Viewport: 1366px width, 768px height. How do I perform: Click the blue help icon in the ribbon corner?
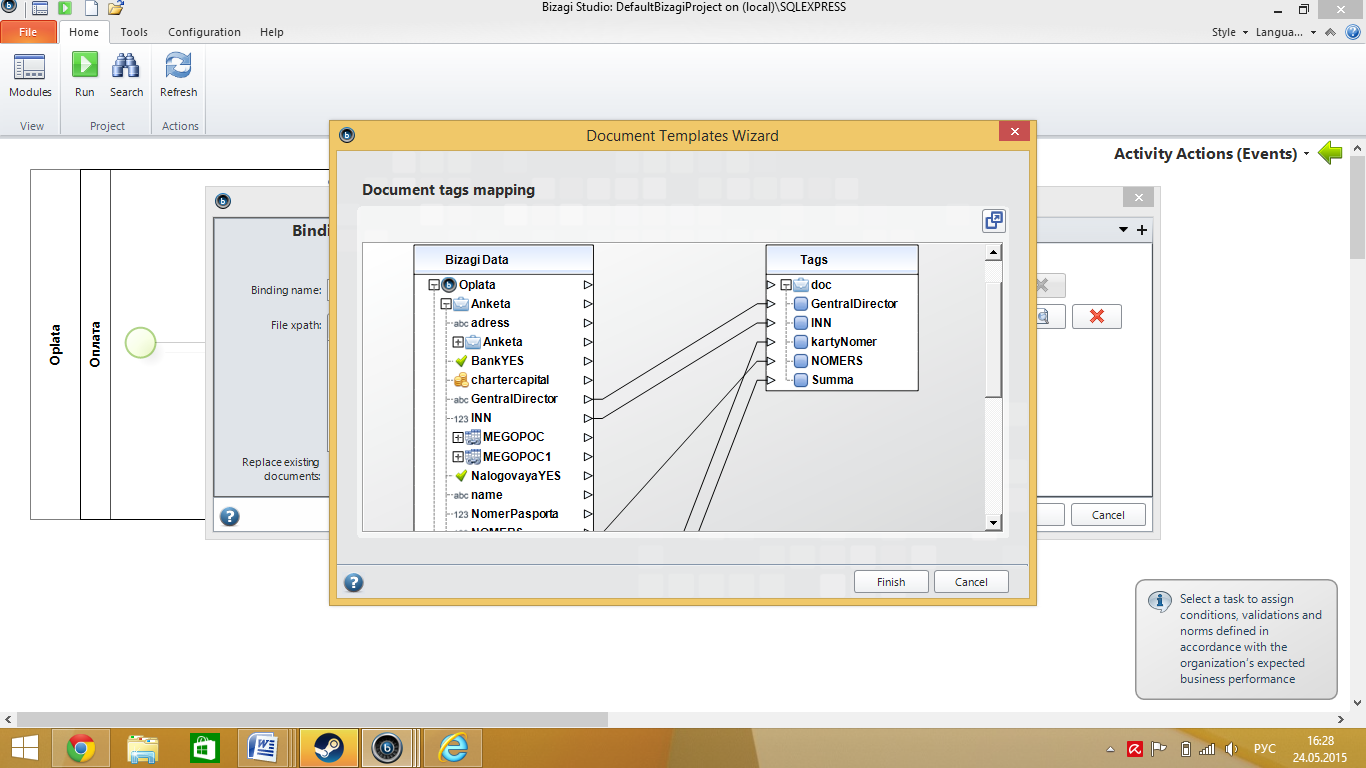(x=1352, y=32)
